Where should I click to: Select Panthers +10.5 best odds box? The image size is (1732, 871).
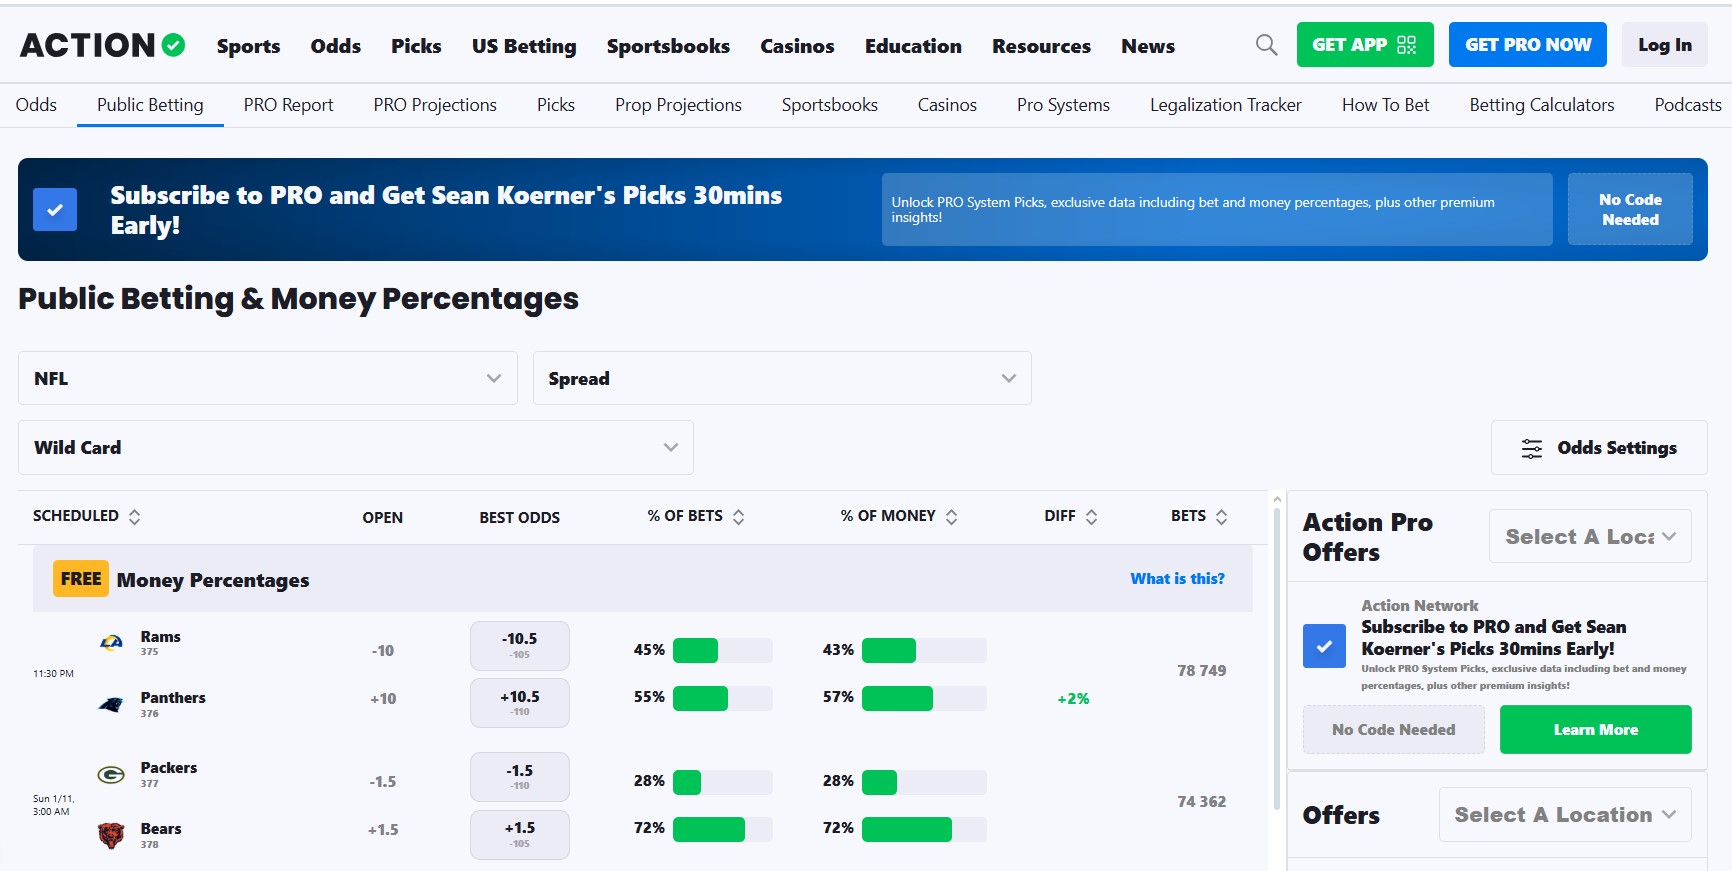520,703
